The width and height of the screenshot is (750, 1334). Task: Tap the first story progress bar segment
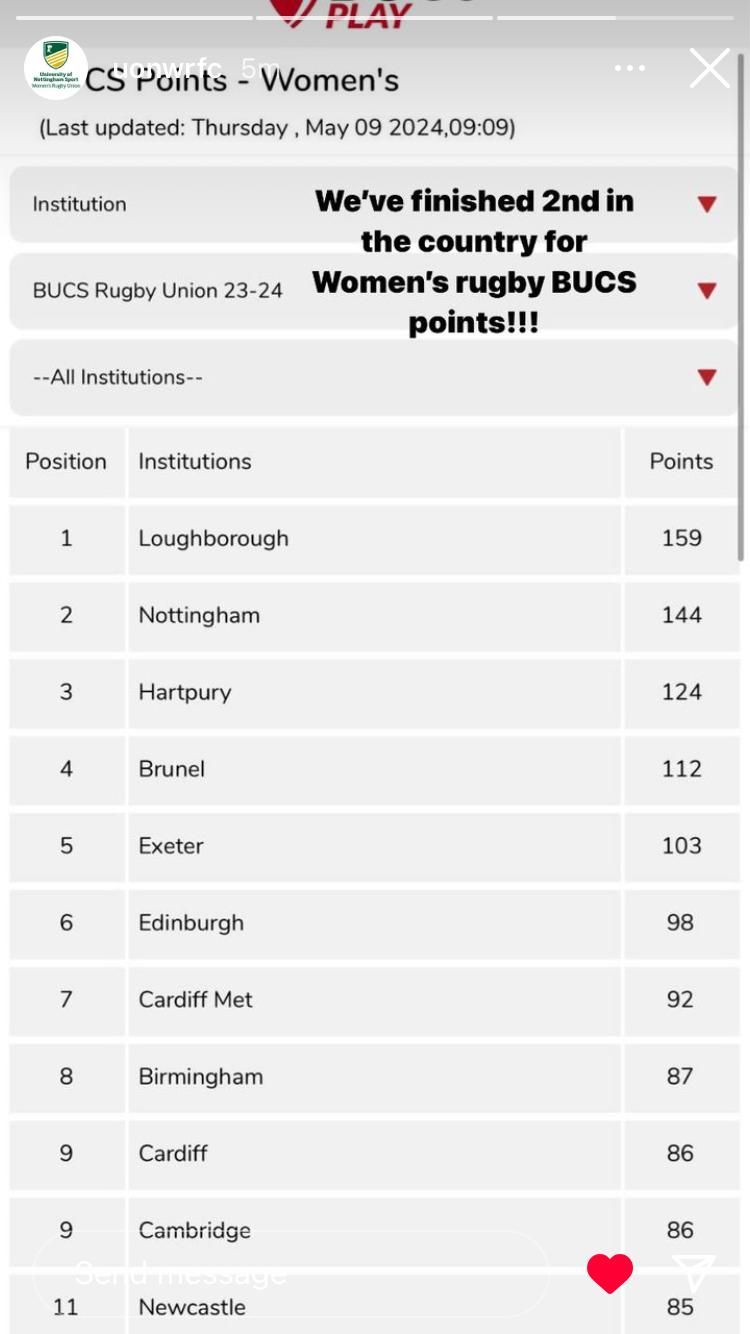(x=134, y=17)
